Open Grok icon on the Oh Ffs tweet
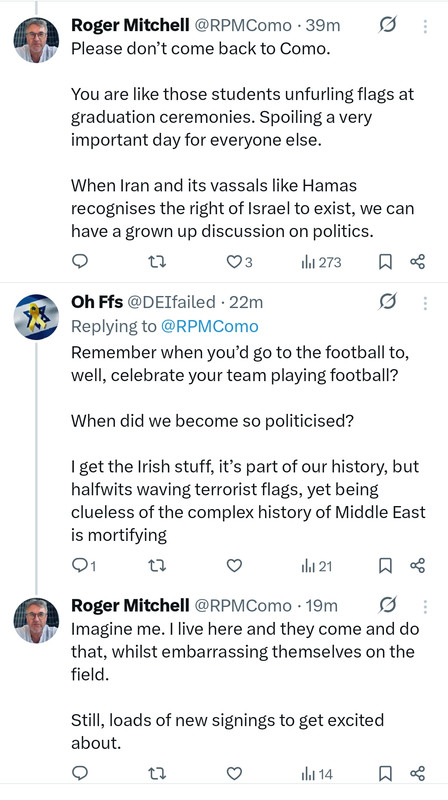The image size is (448, 800). [388, 302]
